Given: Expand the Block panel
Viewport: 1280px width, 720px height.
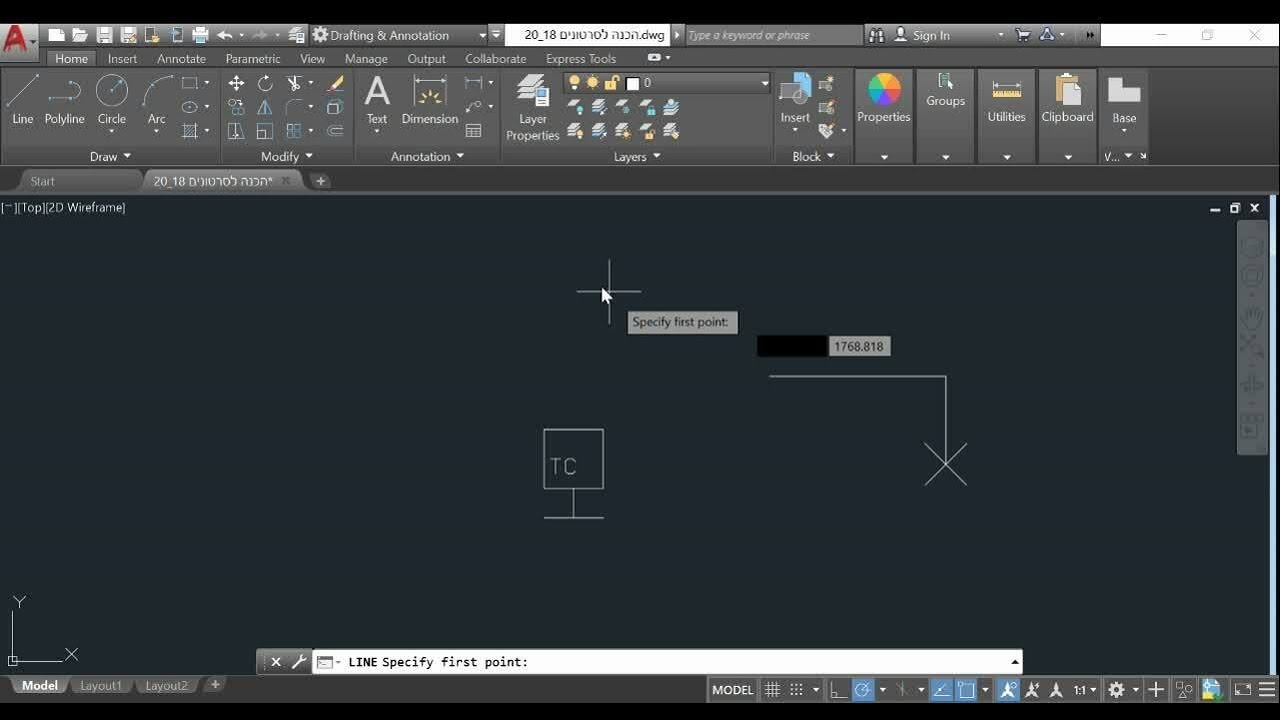Looking at the screenshot, I should click(813, 156).
